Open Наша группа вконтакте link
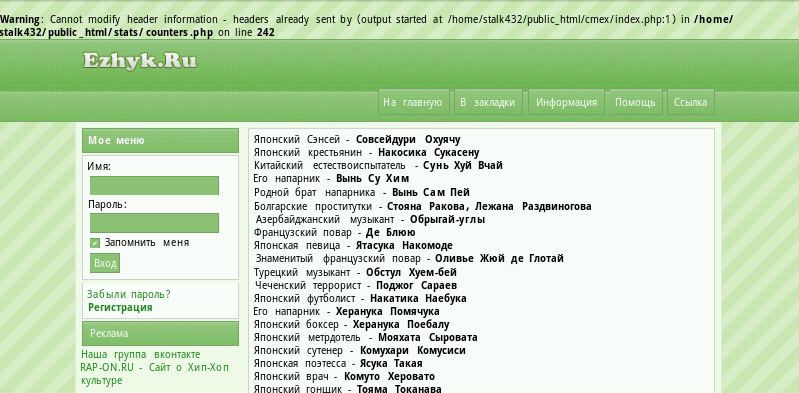 click(x=141, y=354)
